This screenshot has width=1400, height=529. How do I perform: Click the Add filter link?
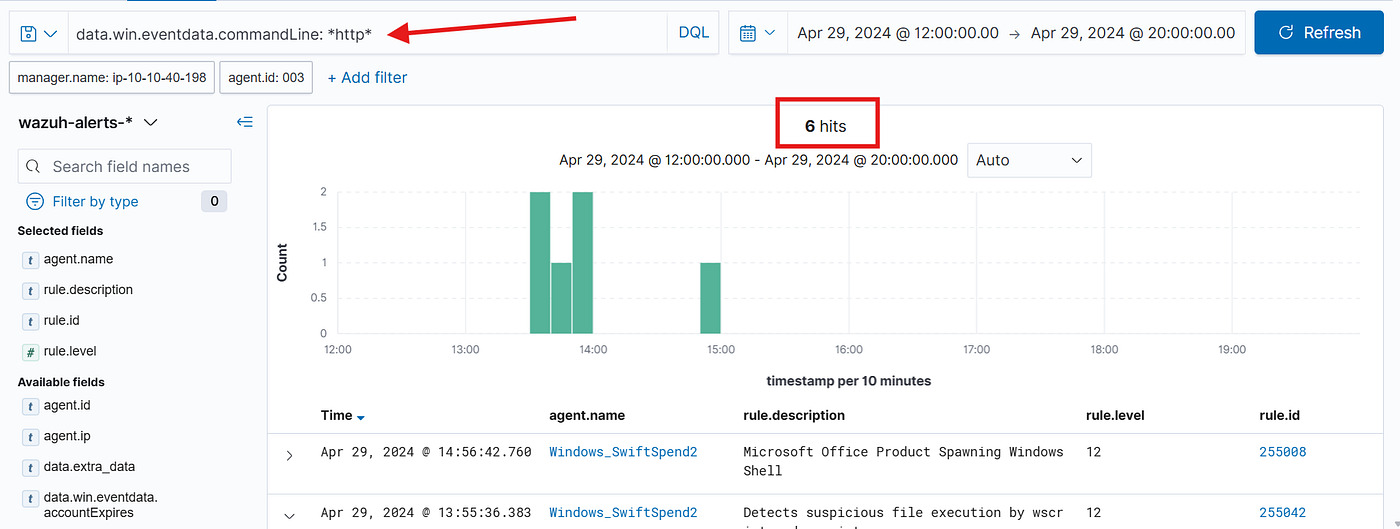pyautogui.click(x=367, y=77)
